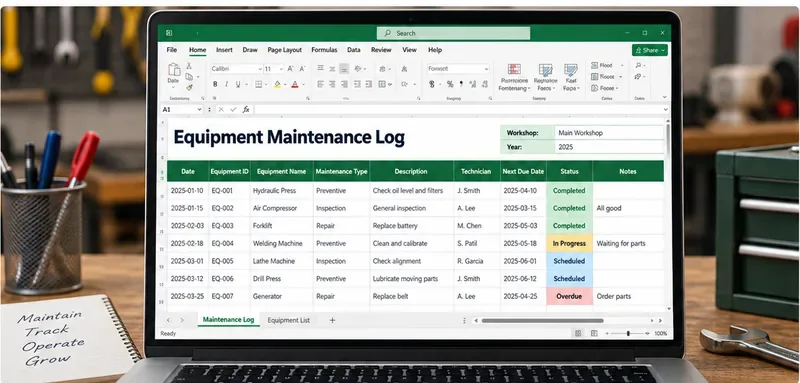The image size is (800, 383).
Task: Click the Borders icon
Action: pos(259,84)
